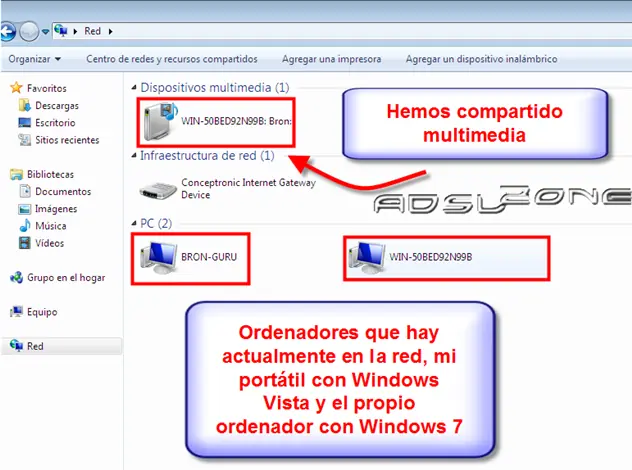Click the Infraestructura de red (1) header
The image size is (632, 470).
pos(207,156)
